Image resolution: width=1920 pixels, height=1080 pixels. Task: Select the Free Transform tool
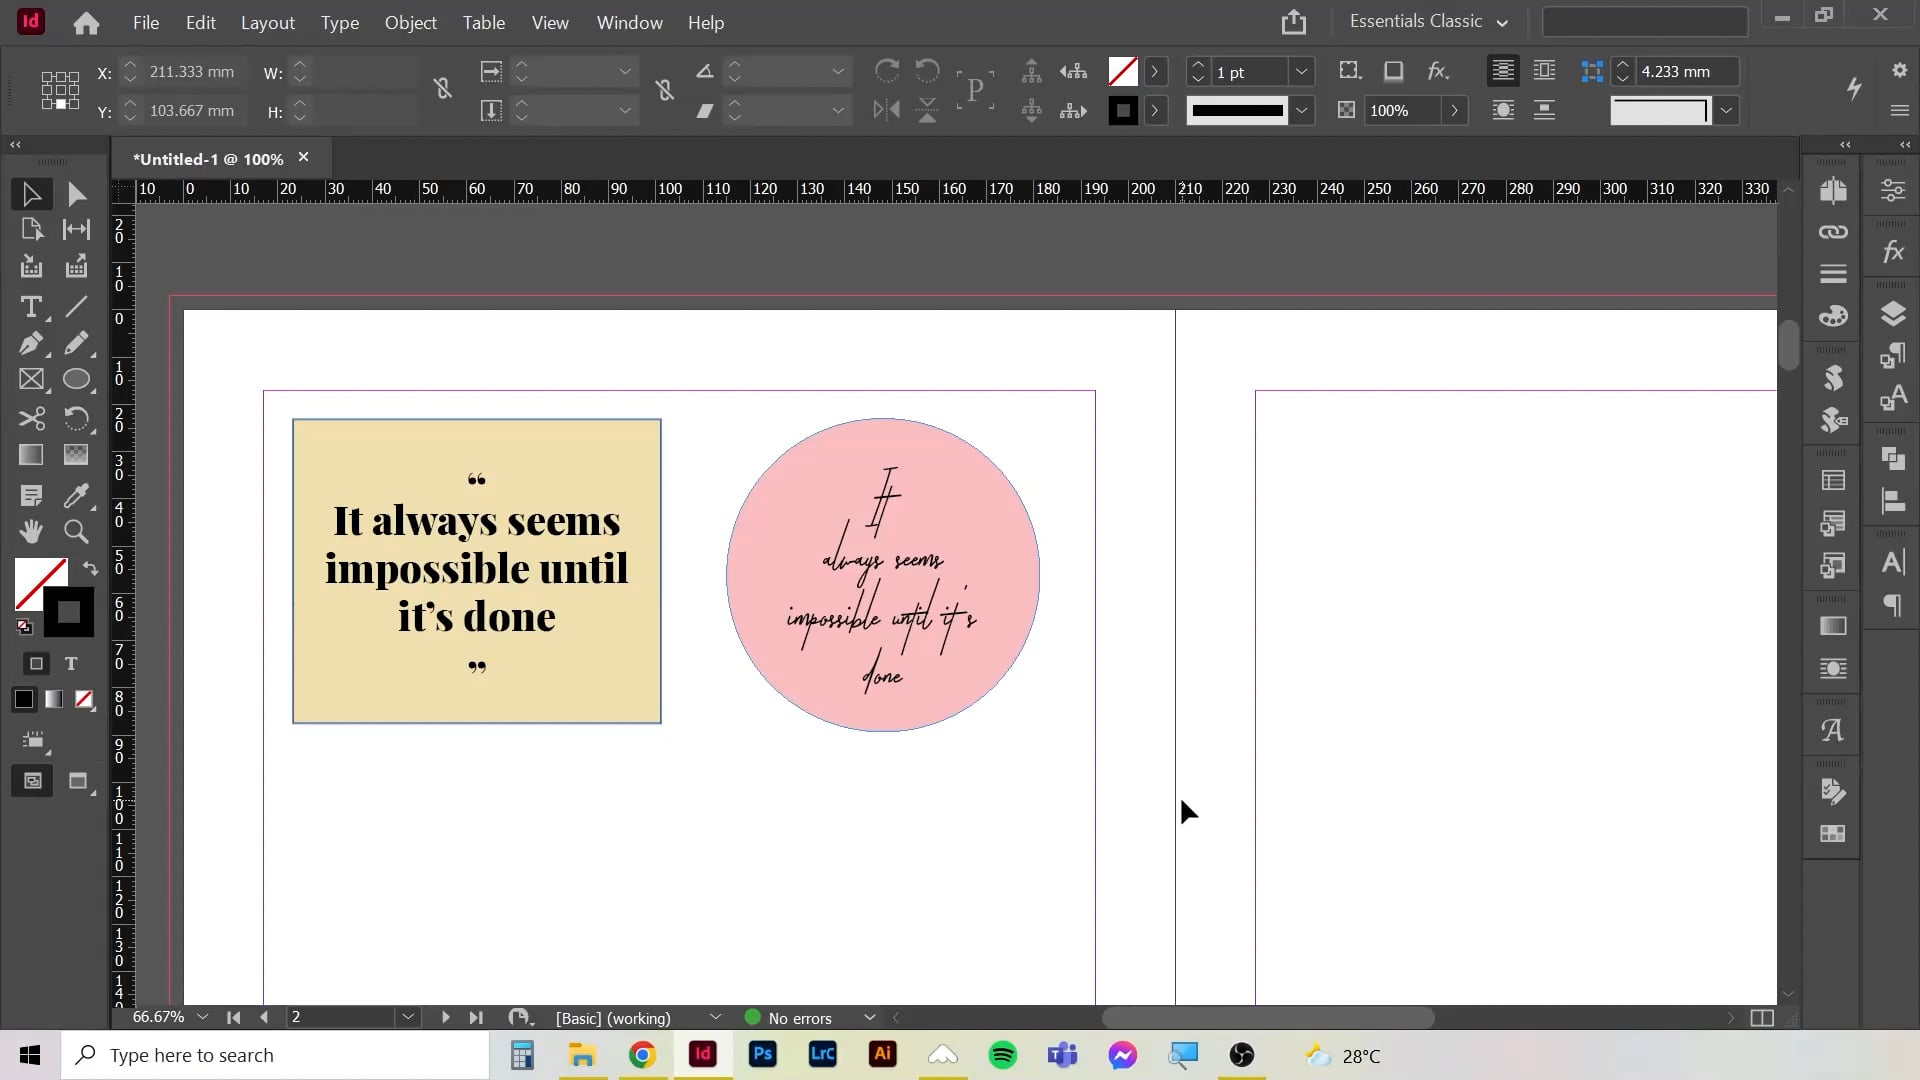coord(76,418)
